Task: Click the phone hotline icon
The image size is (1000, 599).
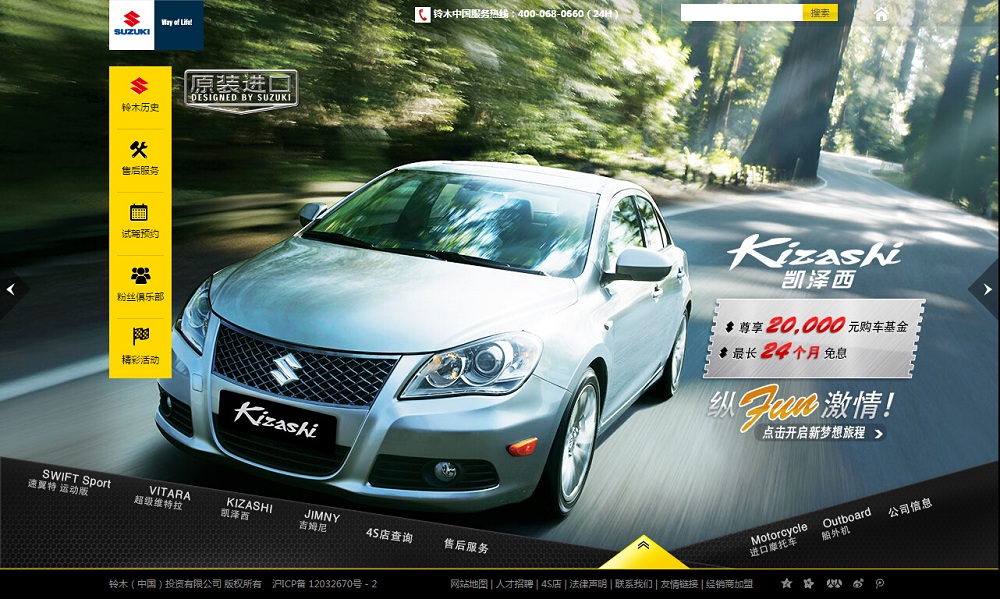Action: tap(422, 14)
